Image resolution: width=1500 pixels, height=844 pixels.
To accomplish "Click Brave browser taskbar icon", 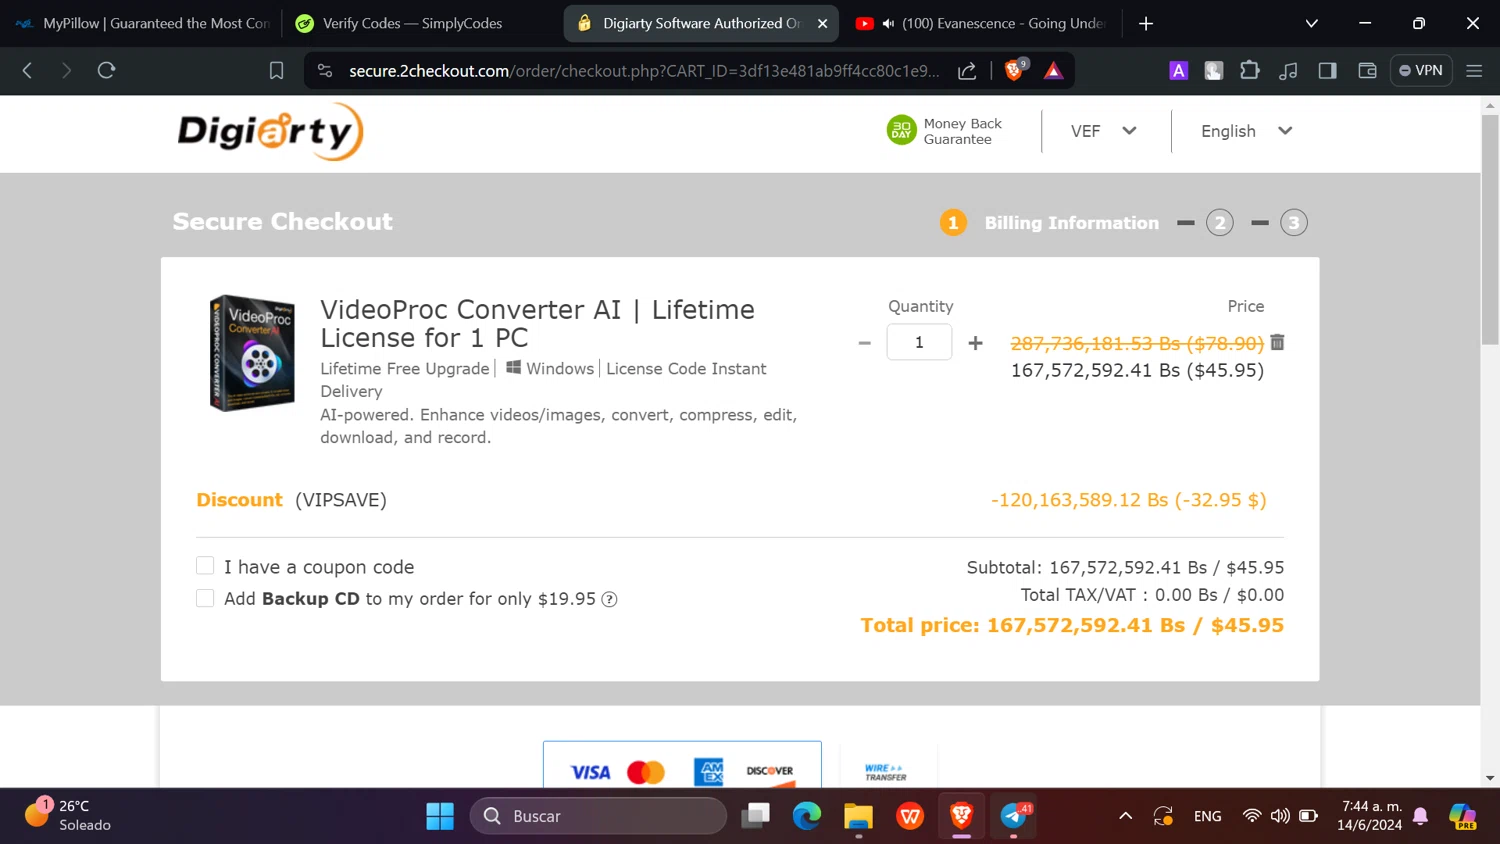I will pos(962,816).
